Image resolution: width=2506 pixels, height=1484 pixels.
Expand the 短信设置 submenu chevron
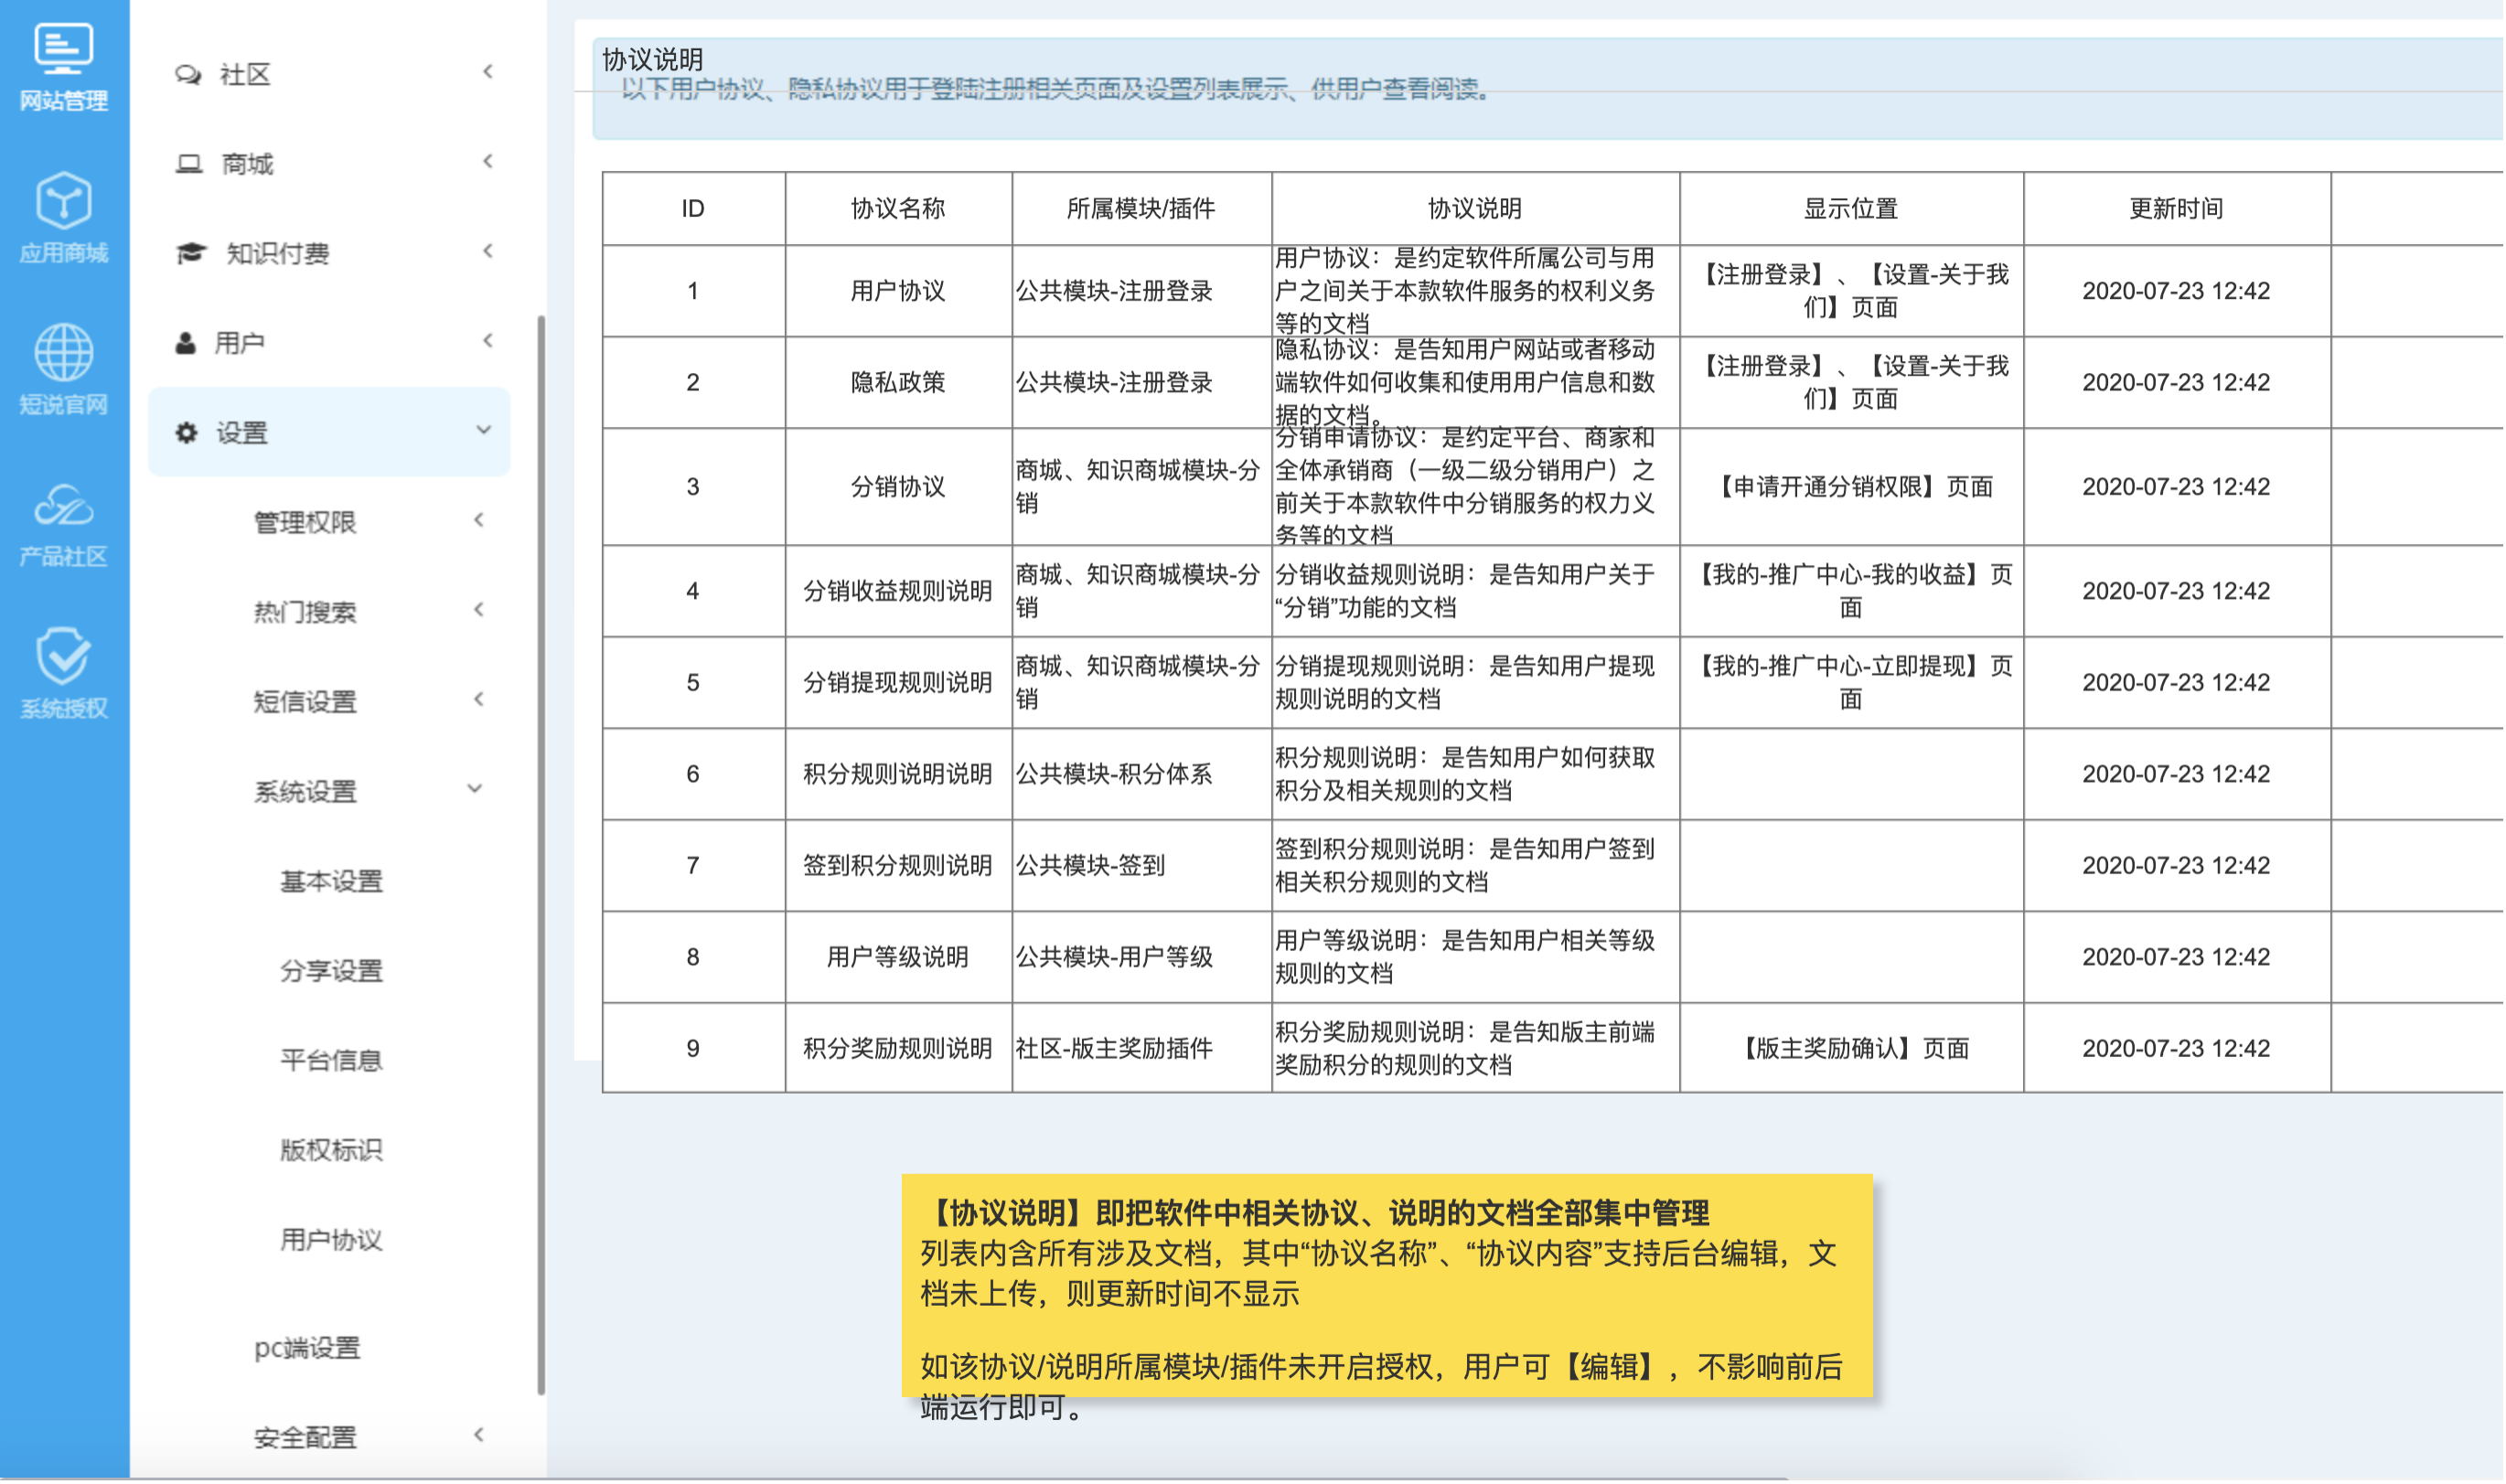pos(479,699)
